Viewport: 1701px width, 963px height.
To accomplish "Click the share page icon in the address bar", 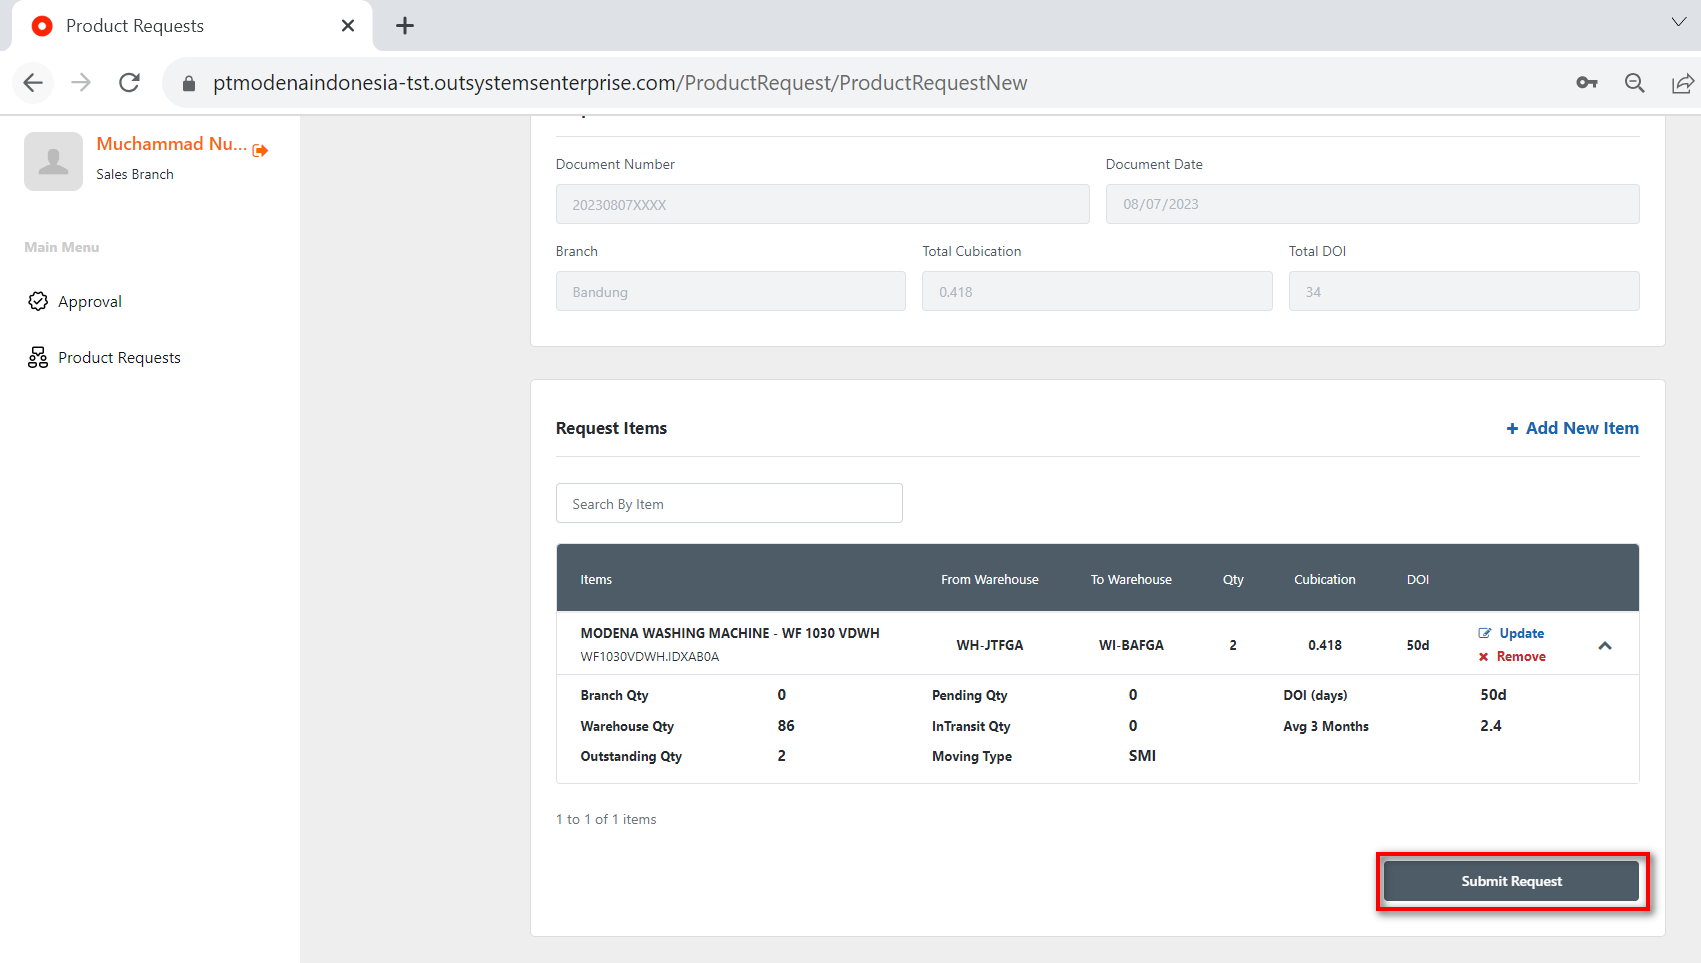I will pos(1682,83).
